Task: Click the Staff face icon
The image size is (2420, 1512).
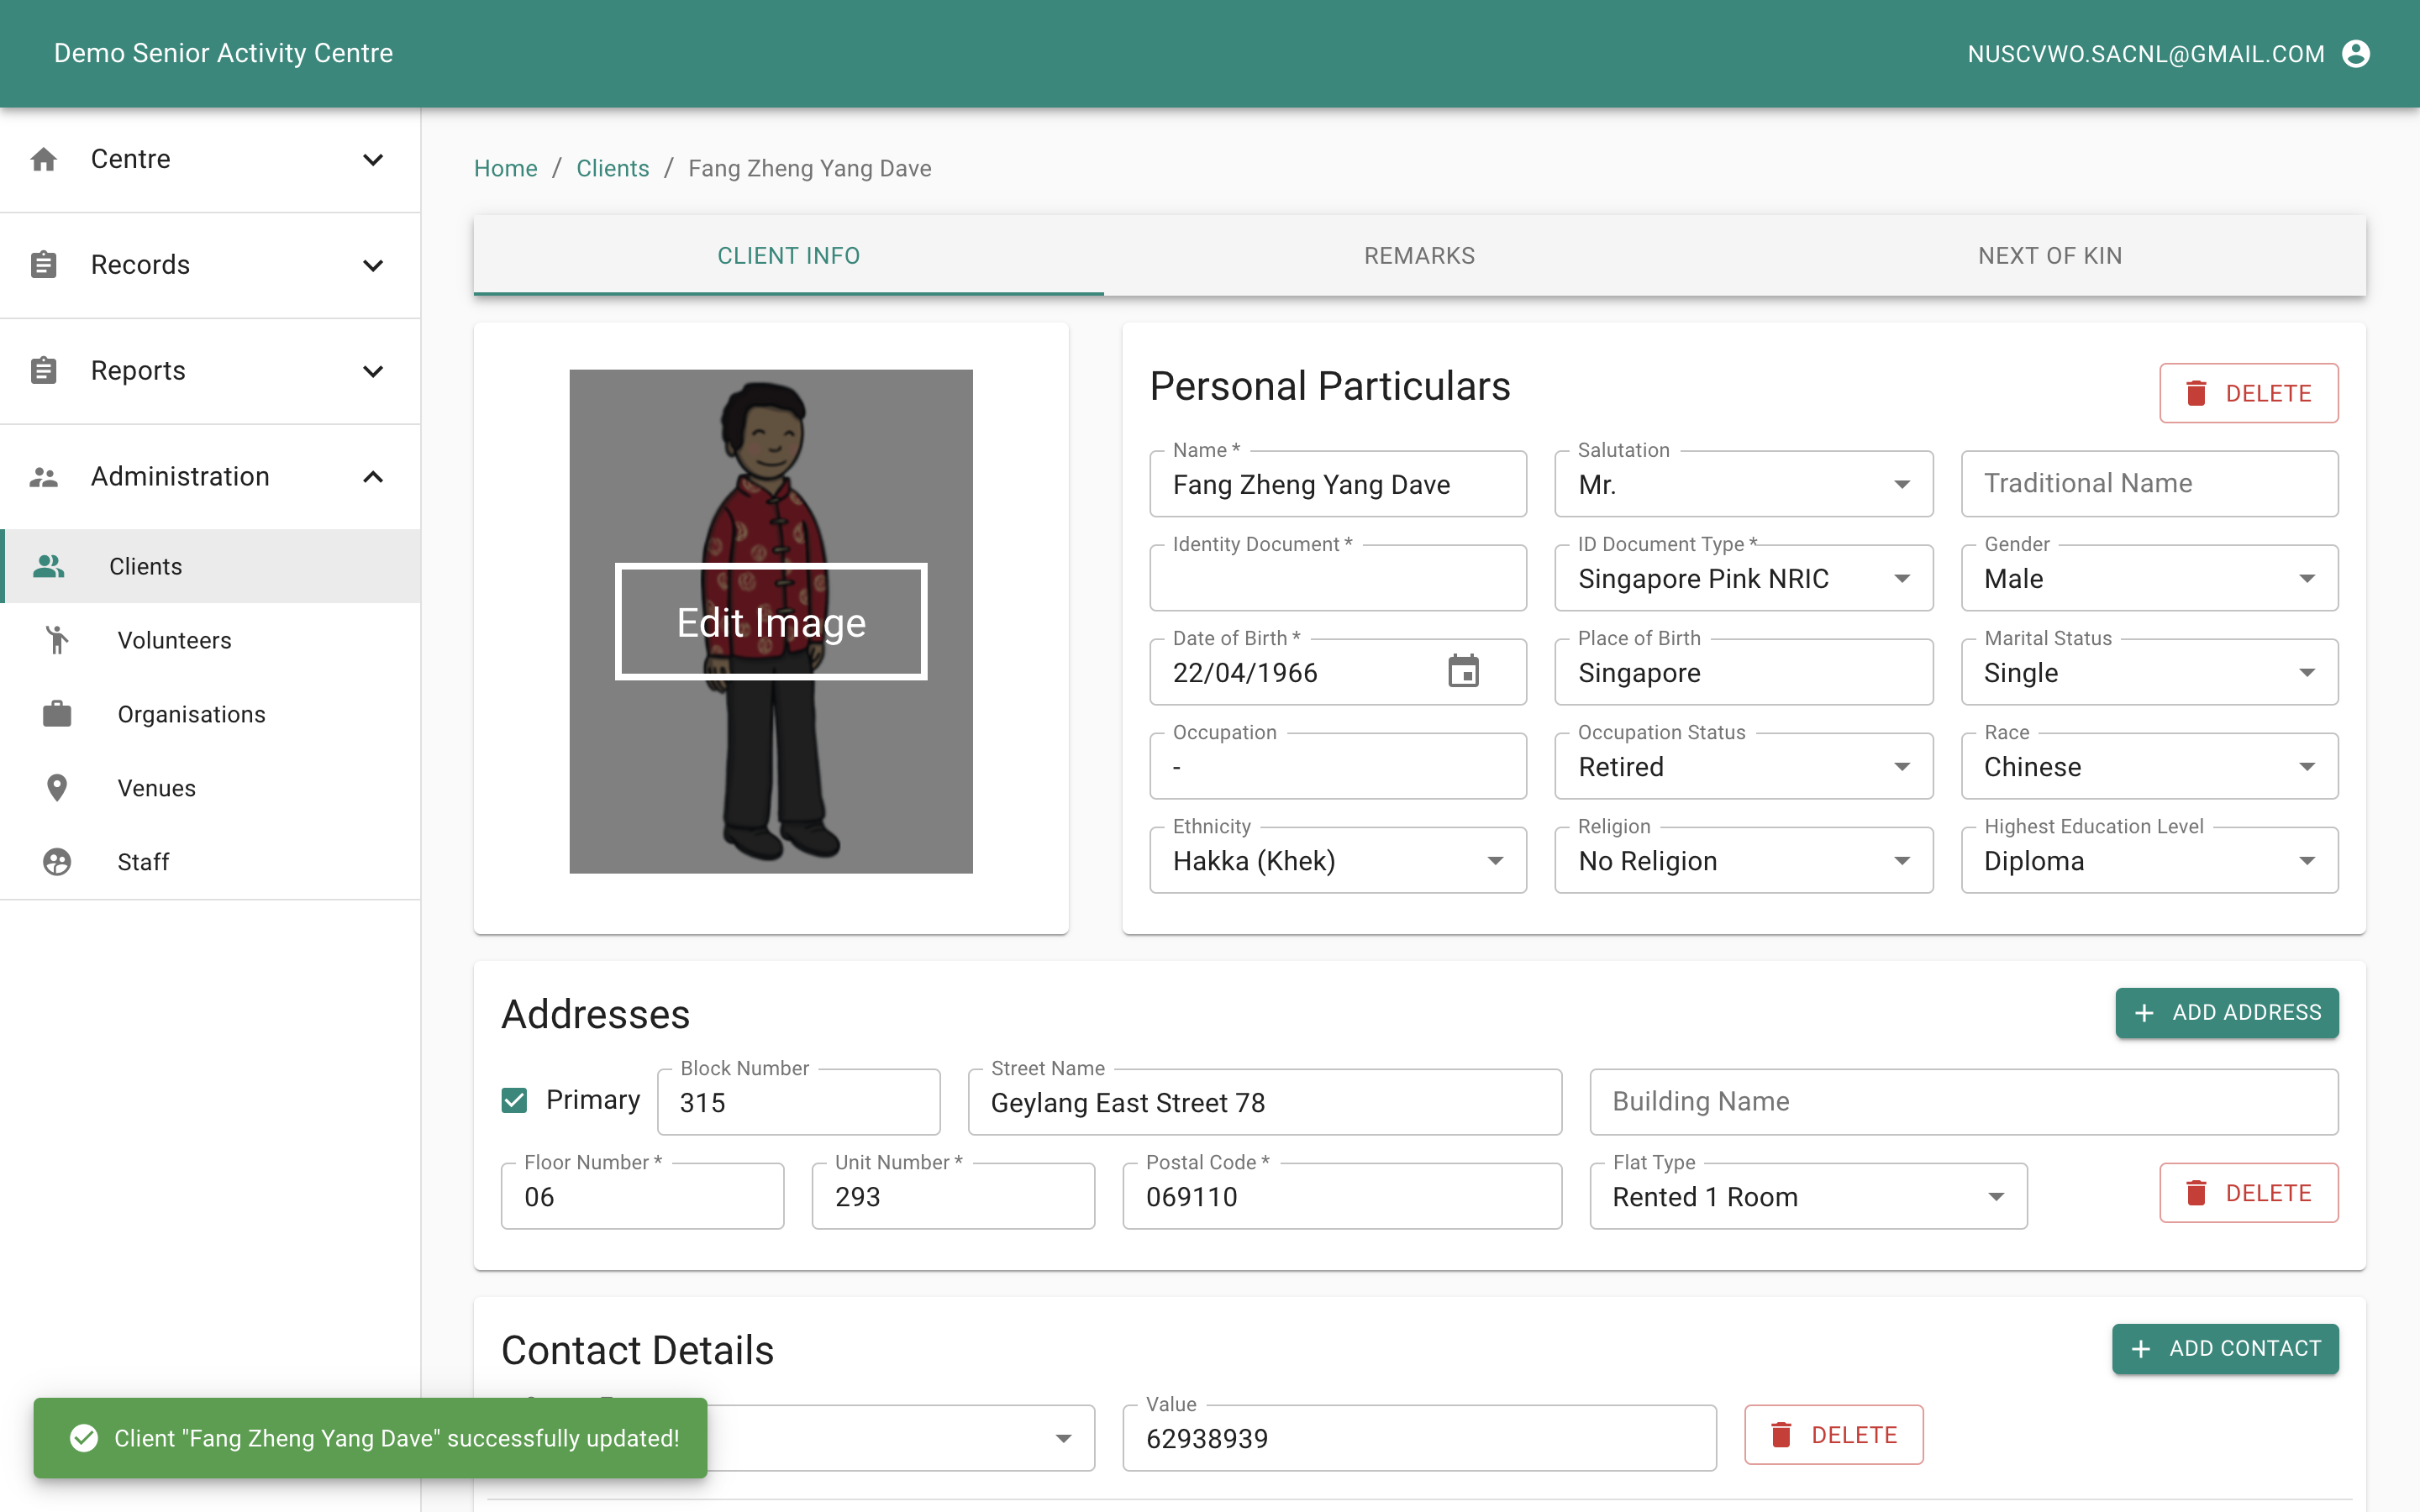Action: (57, 862)
